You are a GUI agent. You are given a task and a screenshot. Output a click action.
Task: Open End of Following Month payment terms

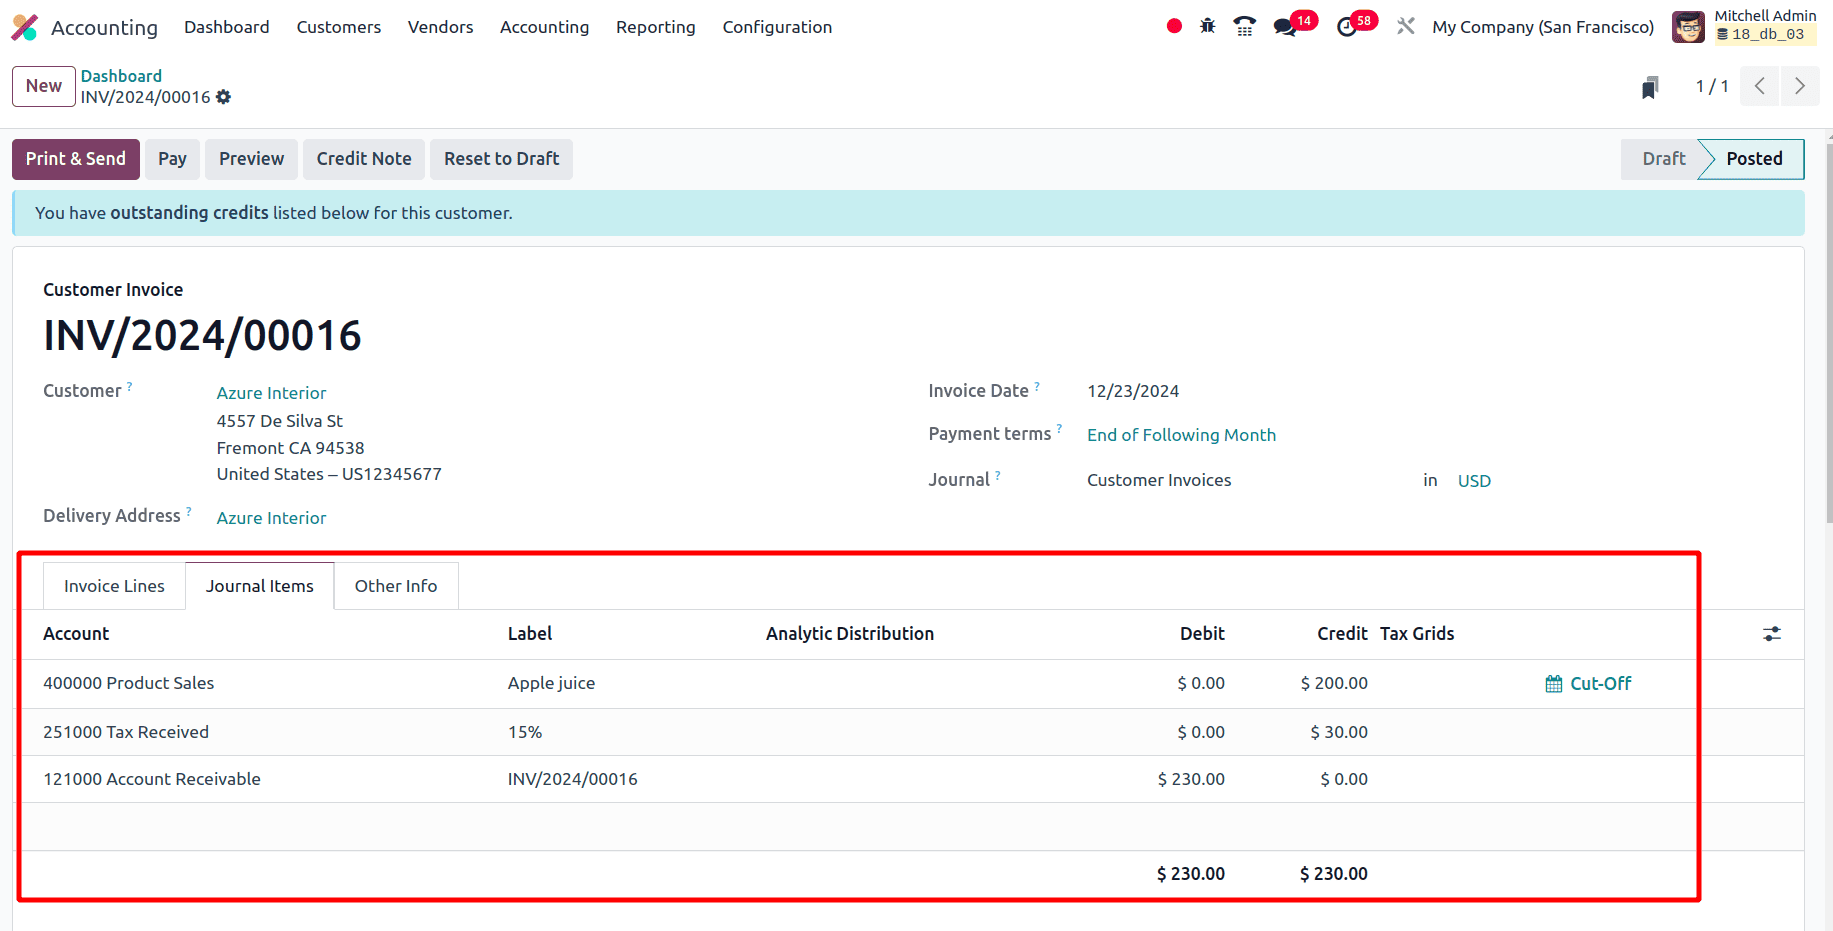1181,435
